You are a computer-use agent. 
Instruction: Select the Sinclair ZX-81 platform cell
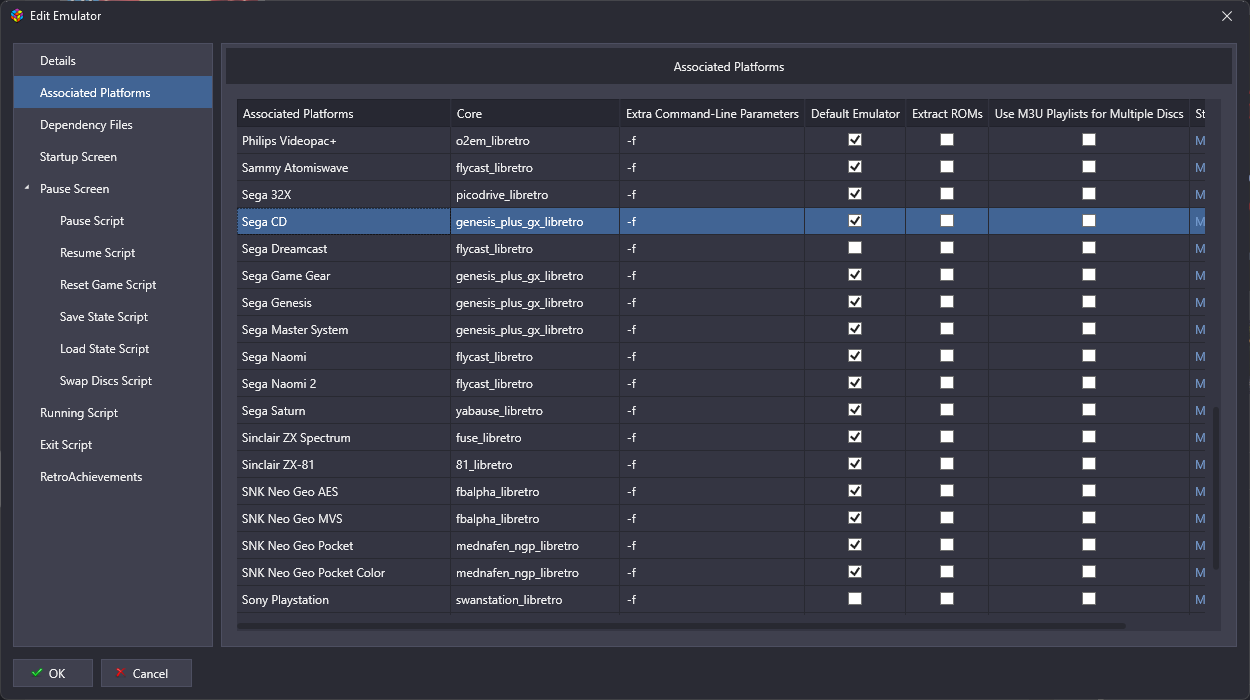coord(343,464)
